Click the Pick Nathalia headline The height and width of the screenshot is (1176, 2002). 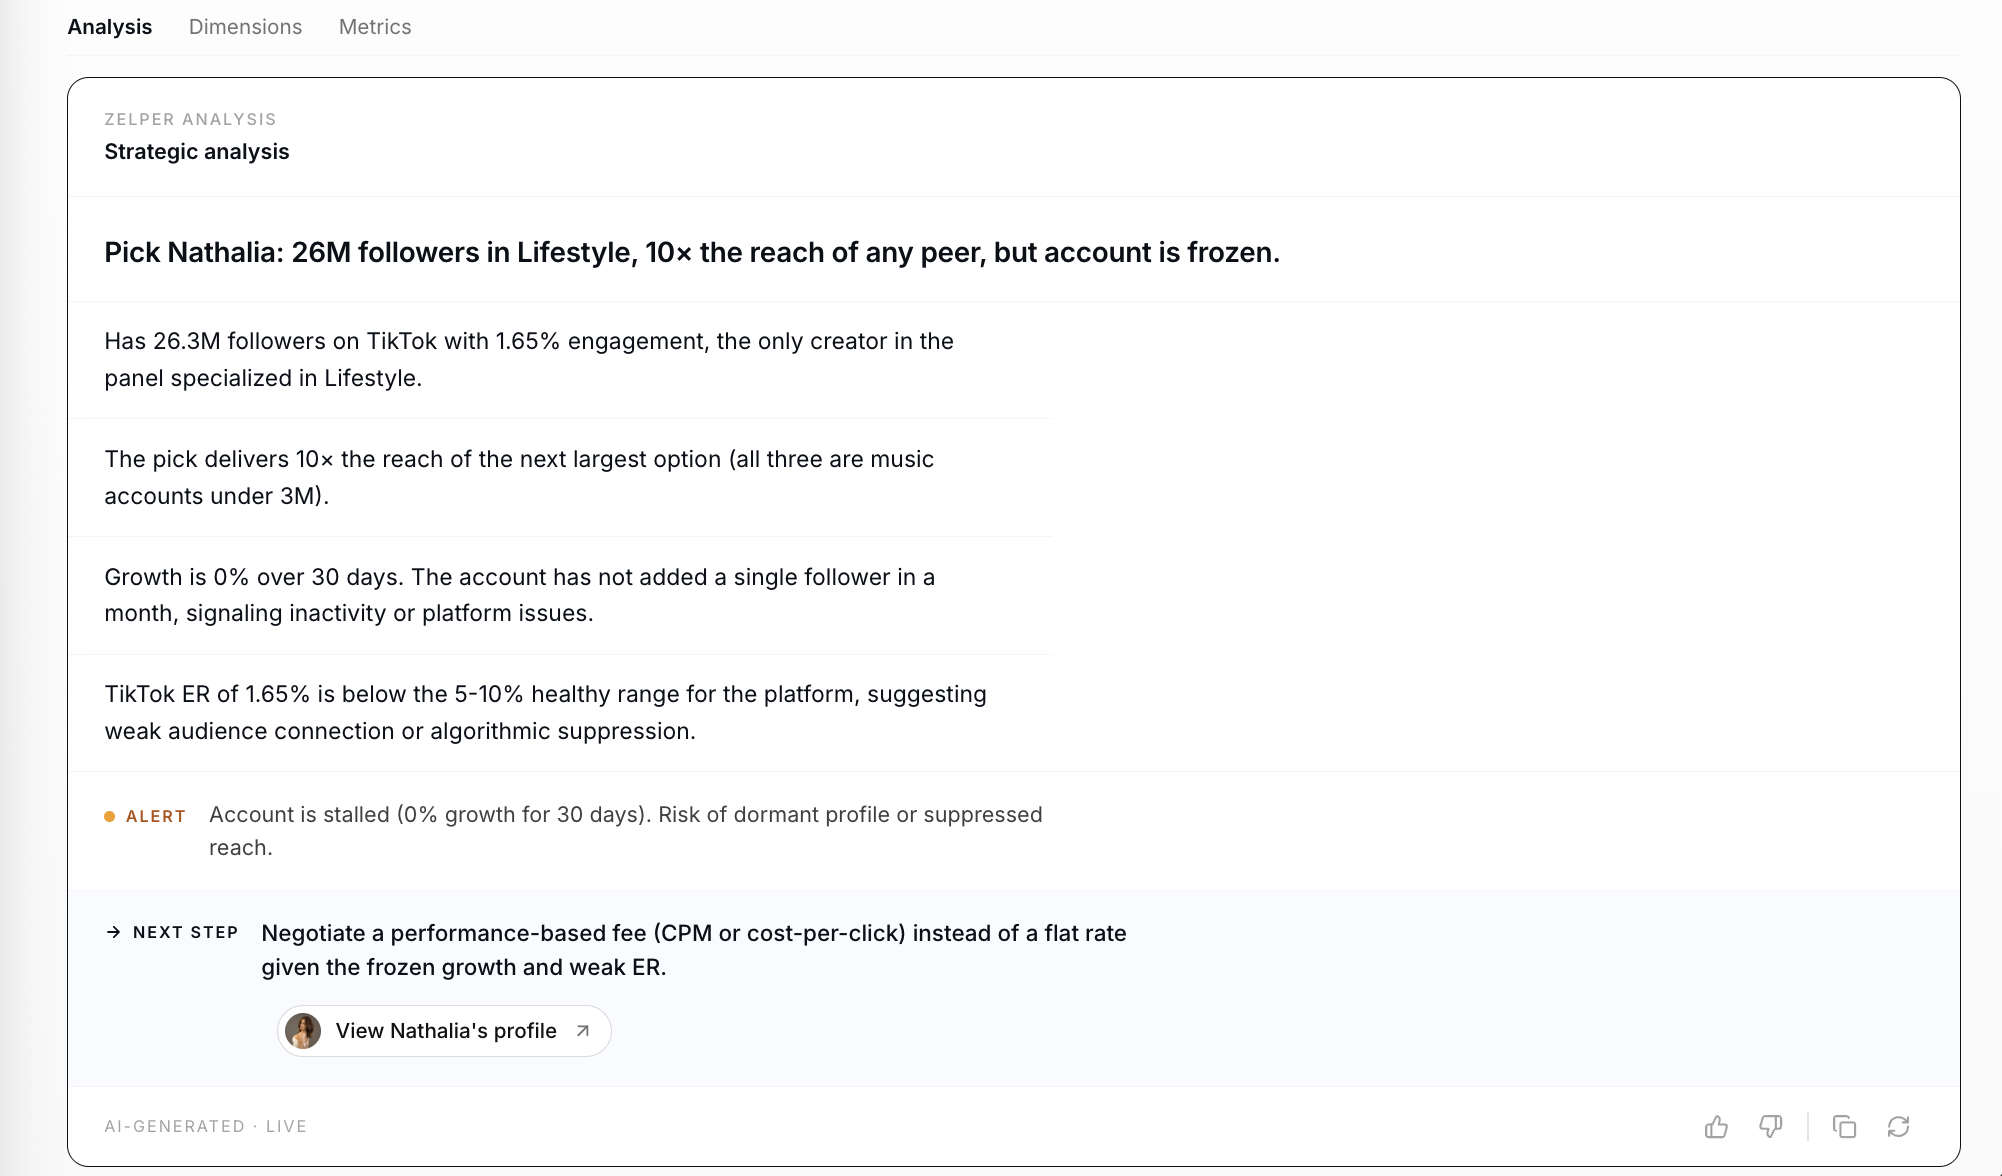[x=692, y=252]
